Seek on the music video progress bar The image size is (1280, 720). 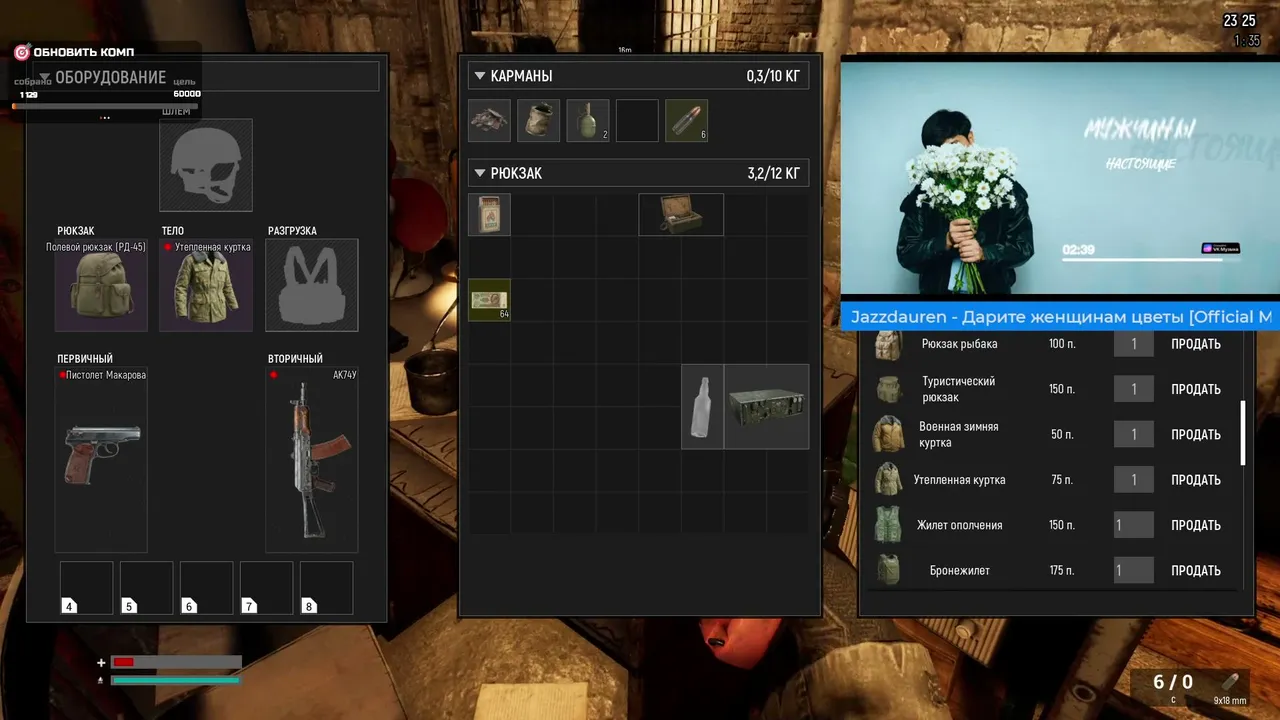(x=1150, y=259)
